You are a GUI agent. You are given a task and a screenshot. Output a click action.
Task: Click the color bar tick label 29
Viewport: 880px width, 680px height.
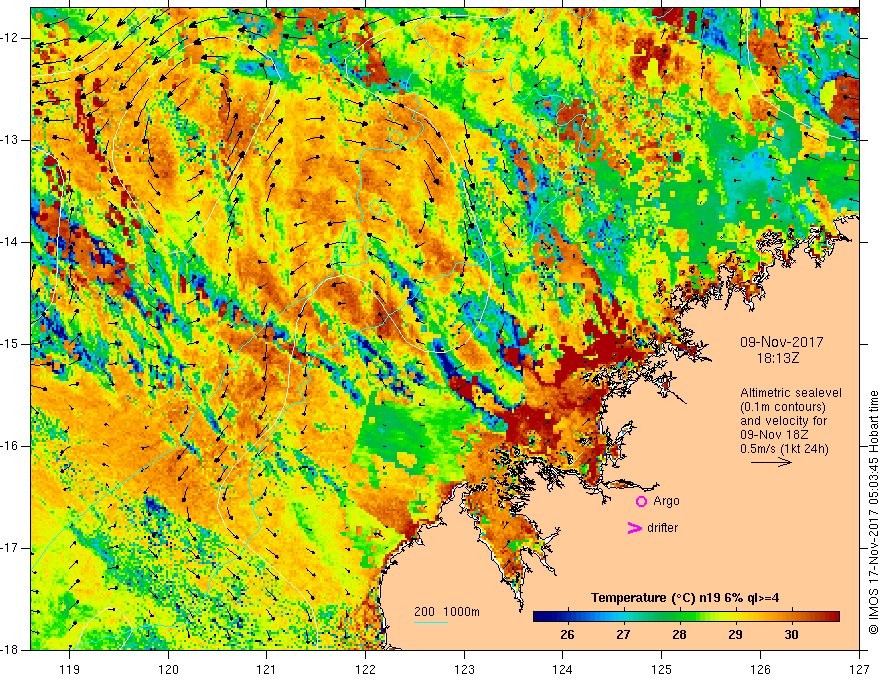[x=735, y=635]
